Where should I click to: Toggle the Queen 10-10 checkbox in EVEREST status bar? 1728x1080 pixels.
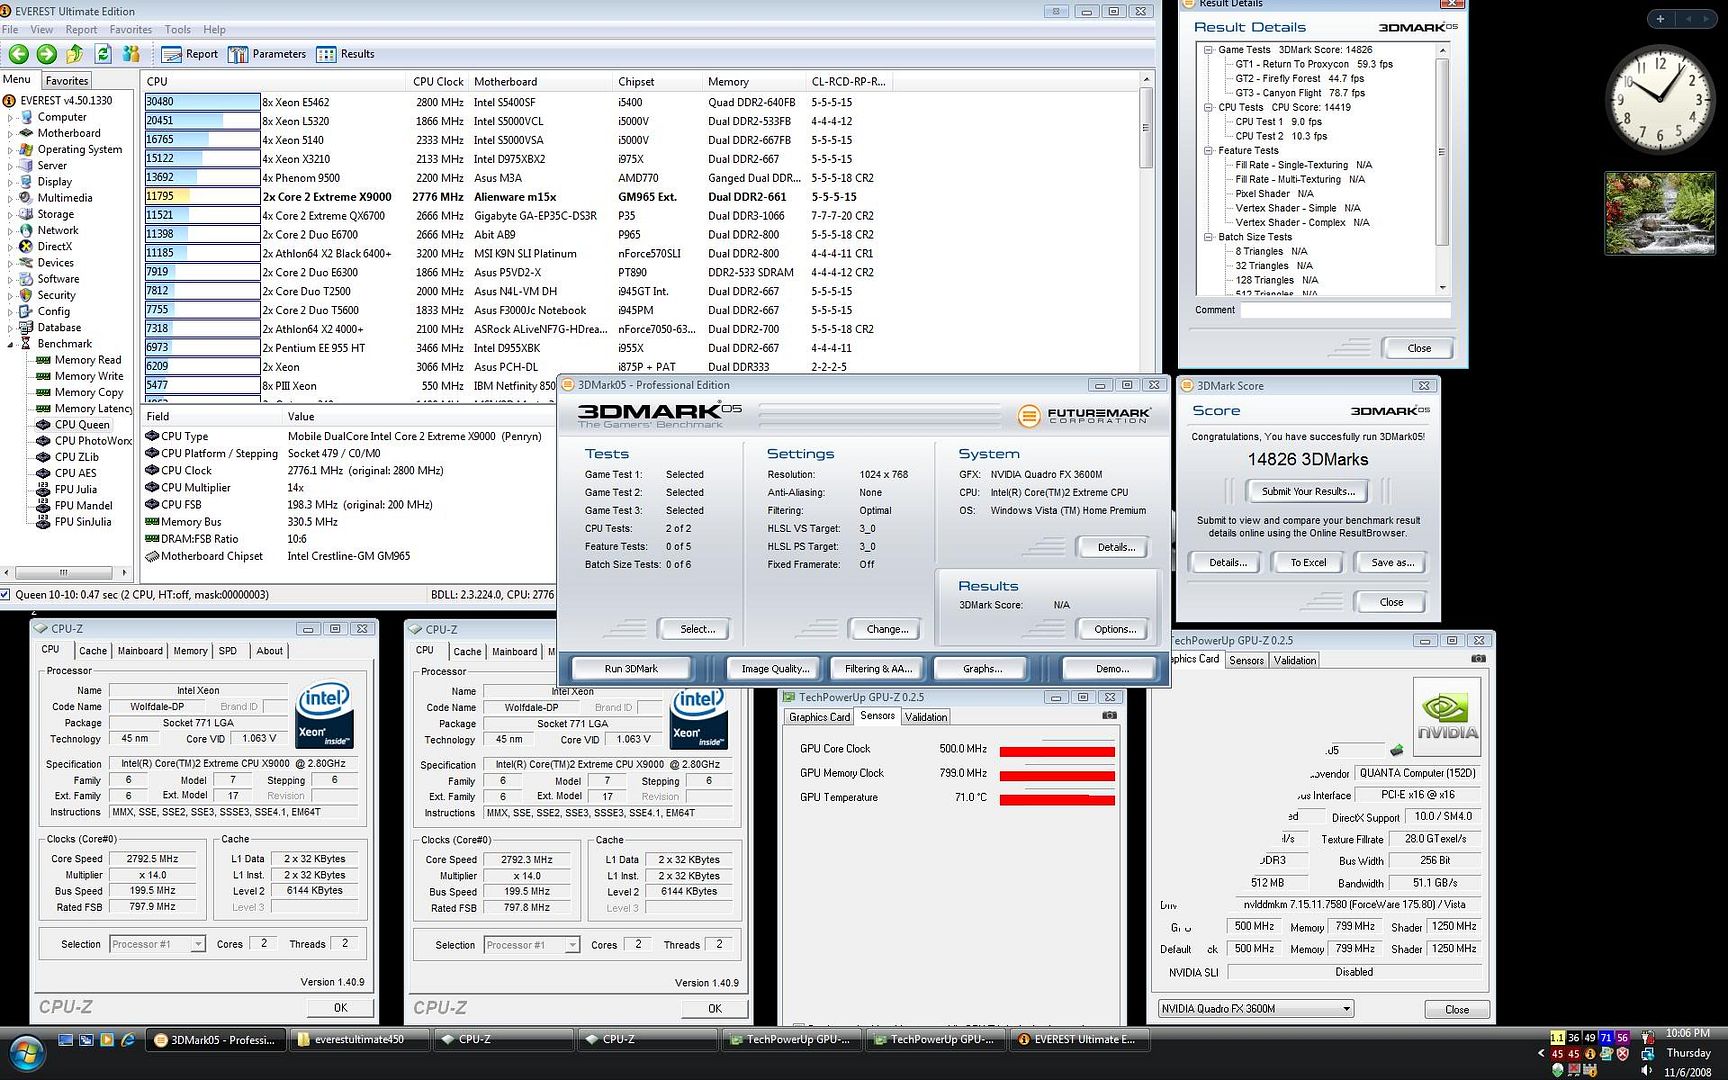pos(6,595)
